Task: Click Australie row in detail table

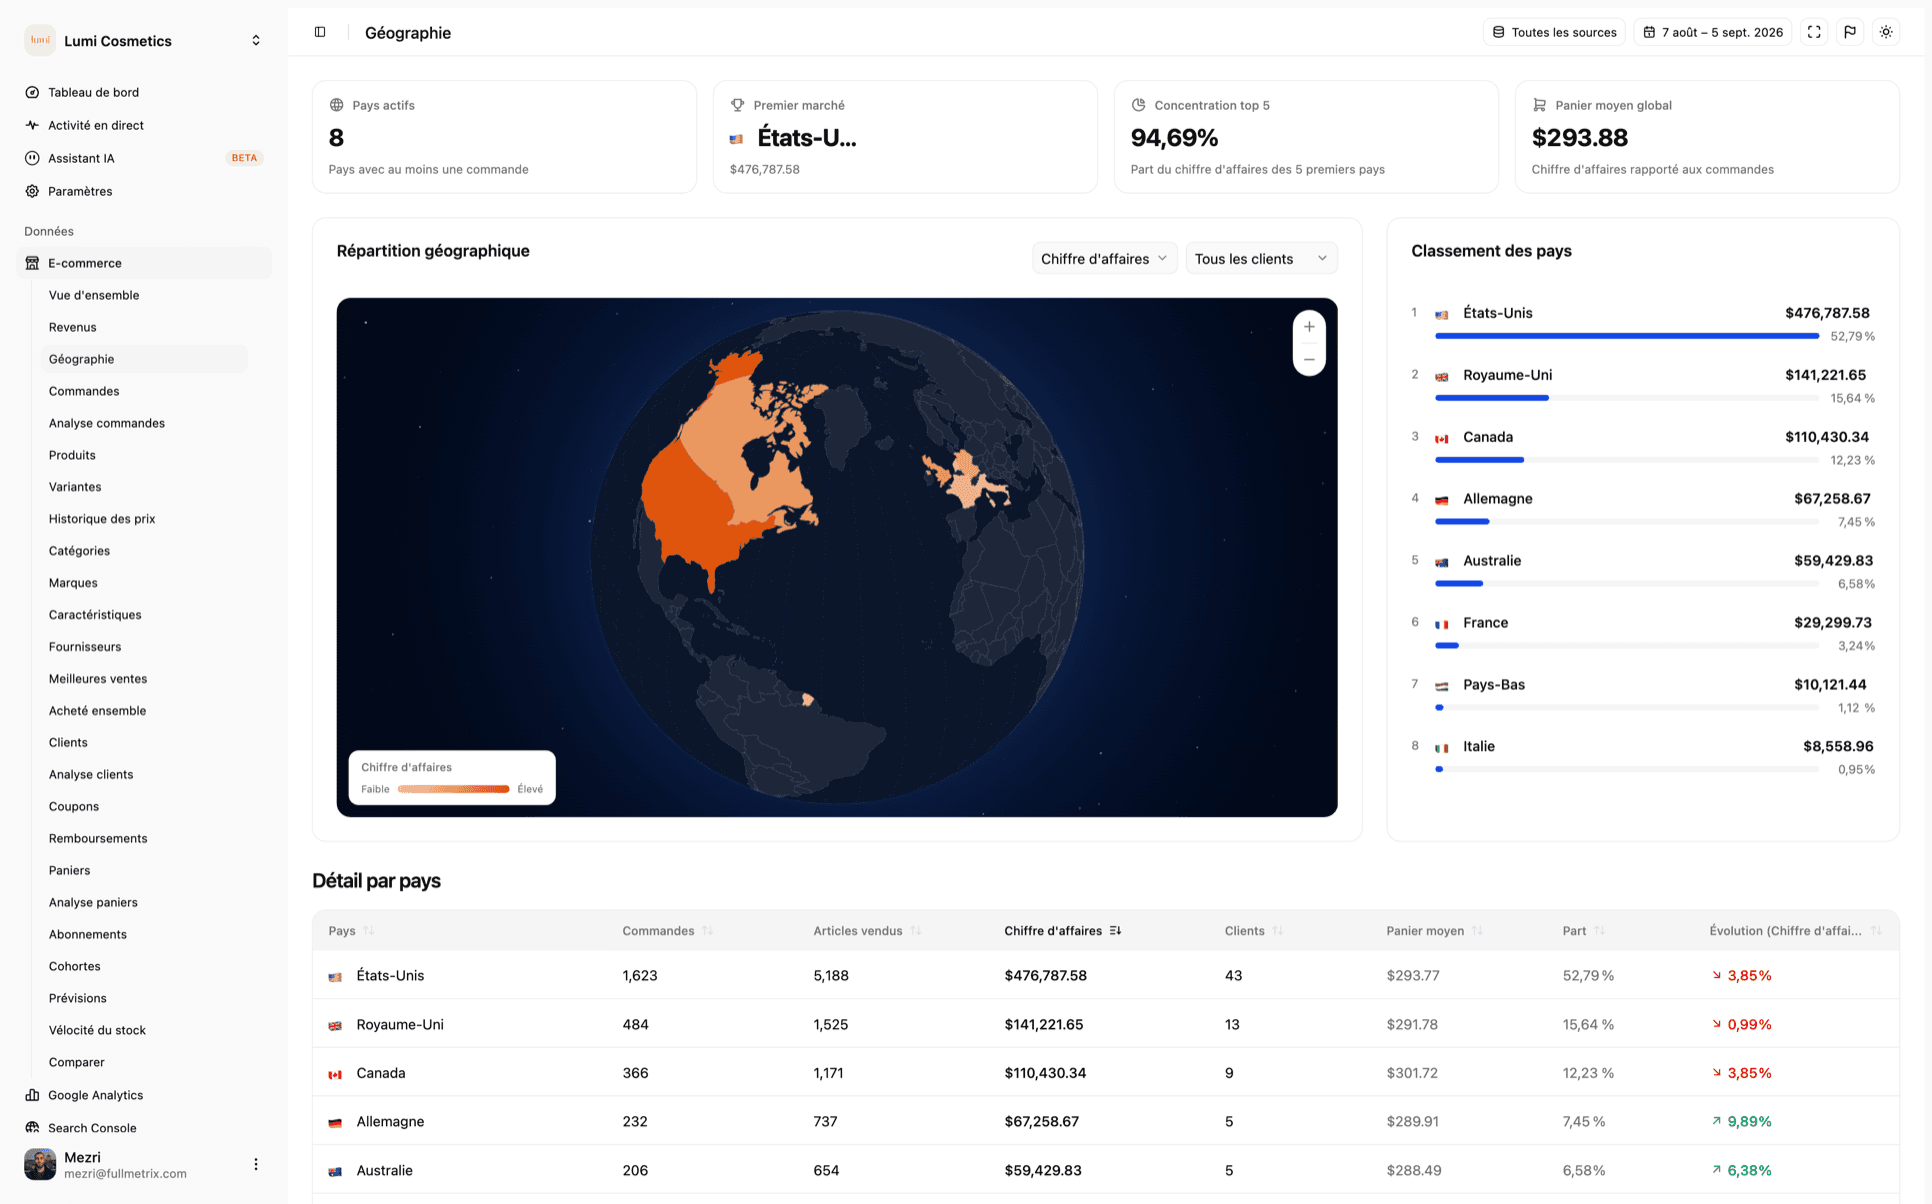Action: point(1105,1170)
